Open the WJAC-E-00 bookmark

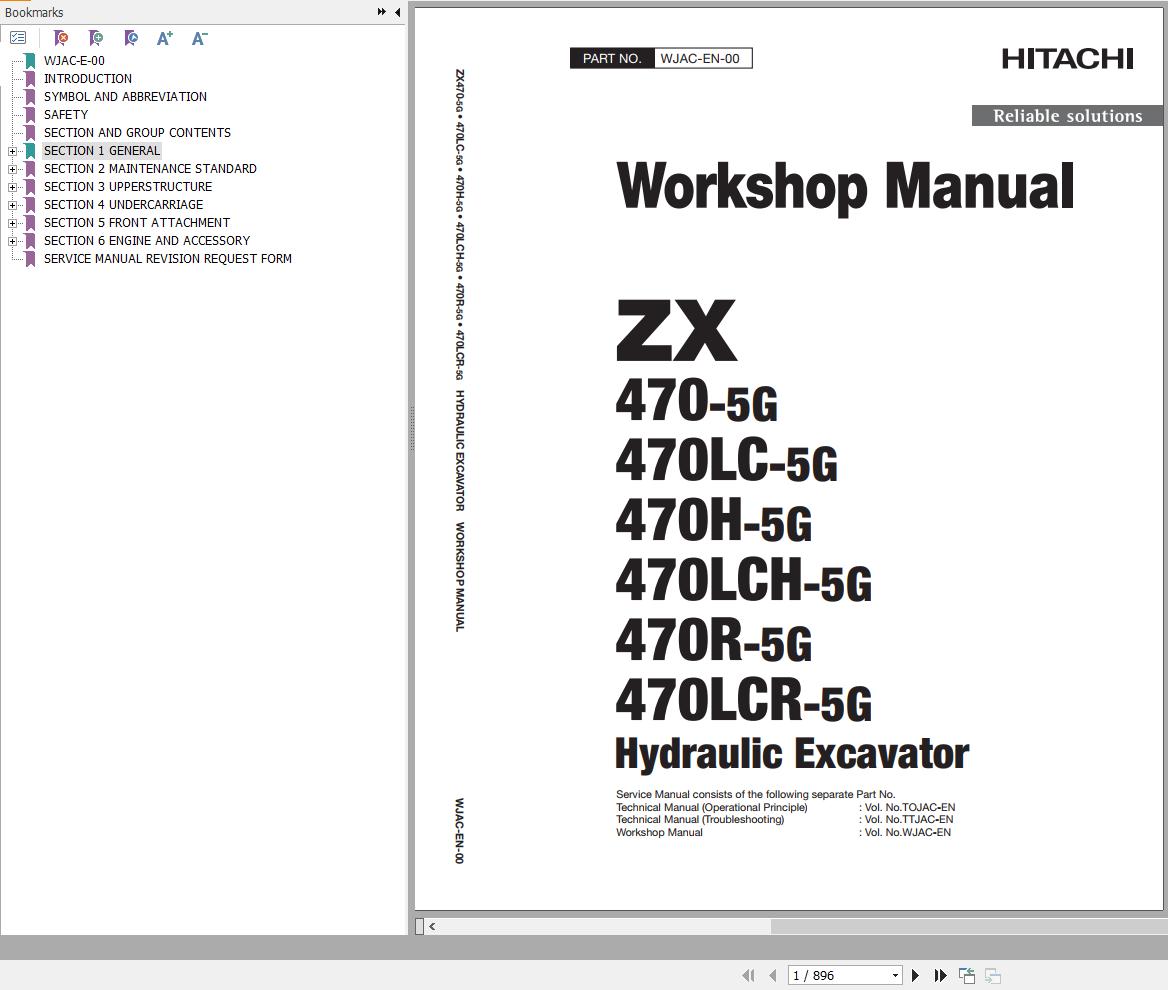tap(74, 60)
